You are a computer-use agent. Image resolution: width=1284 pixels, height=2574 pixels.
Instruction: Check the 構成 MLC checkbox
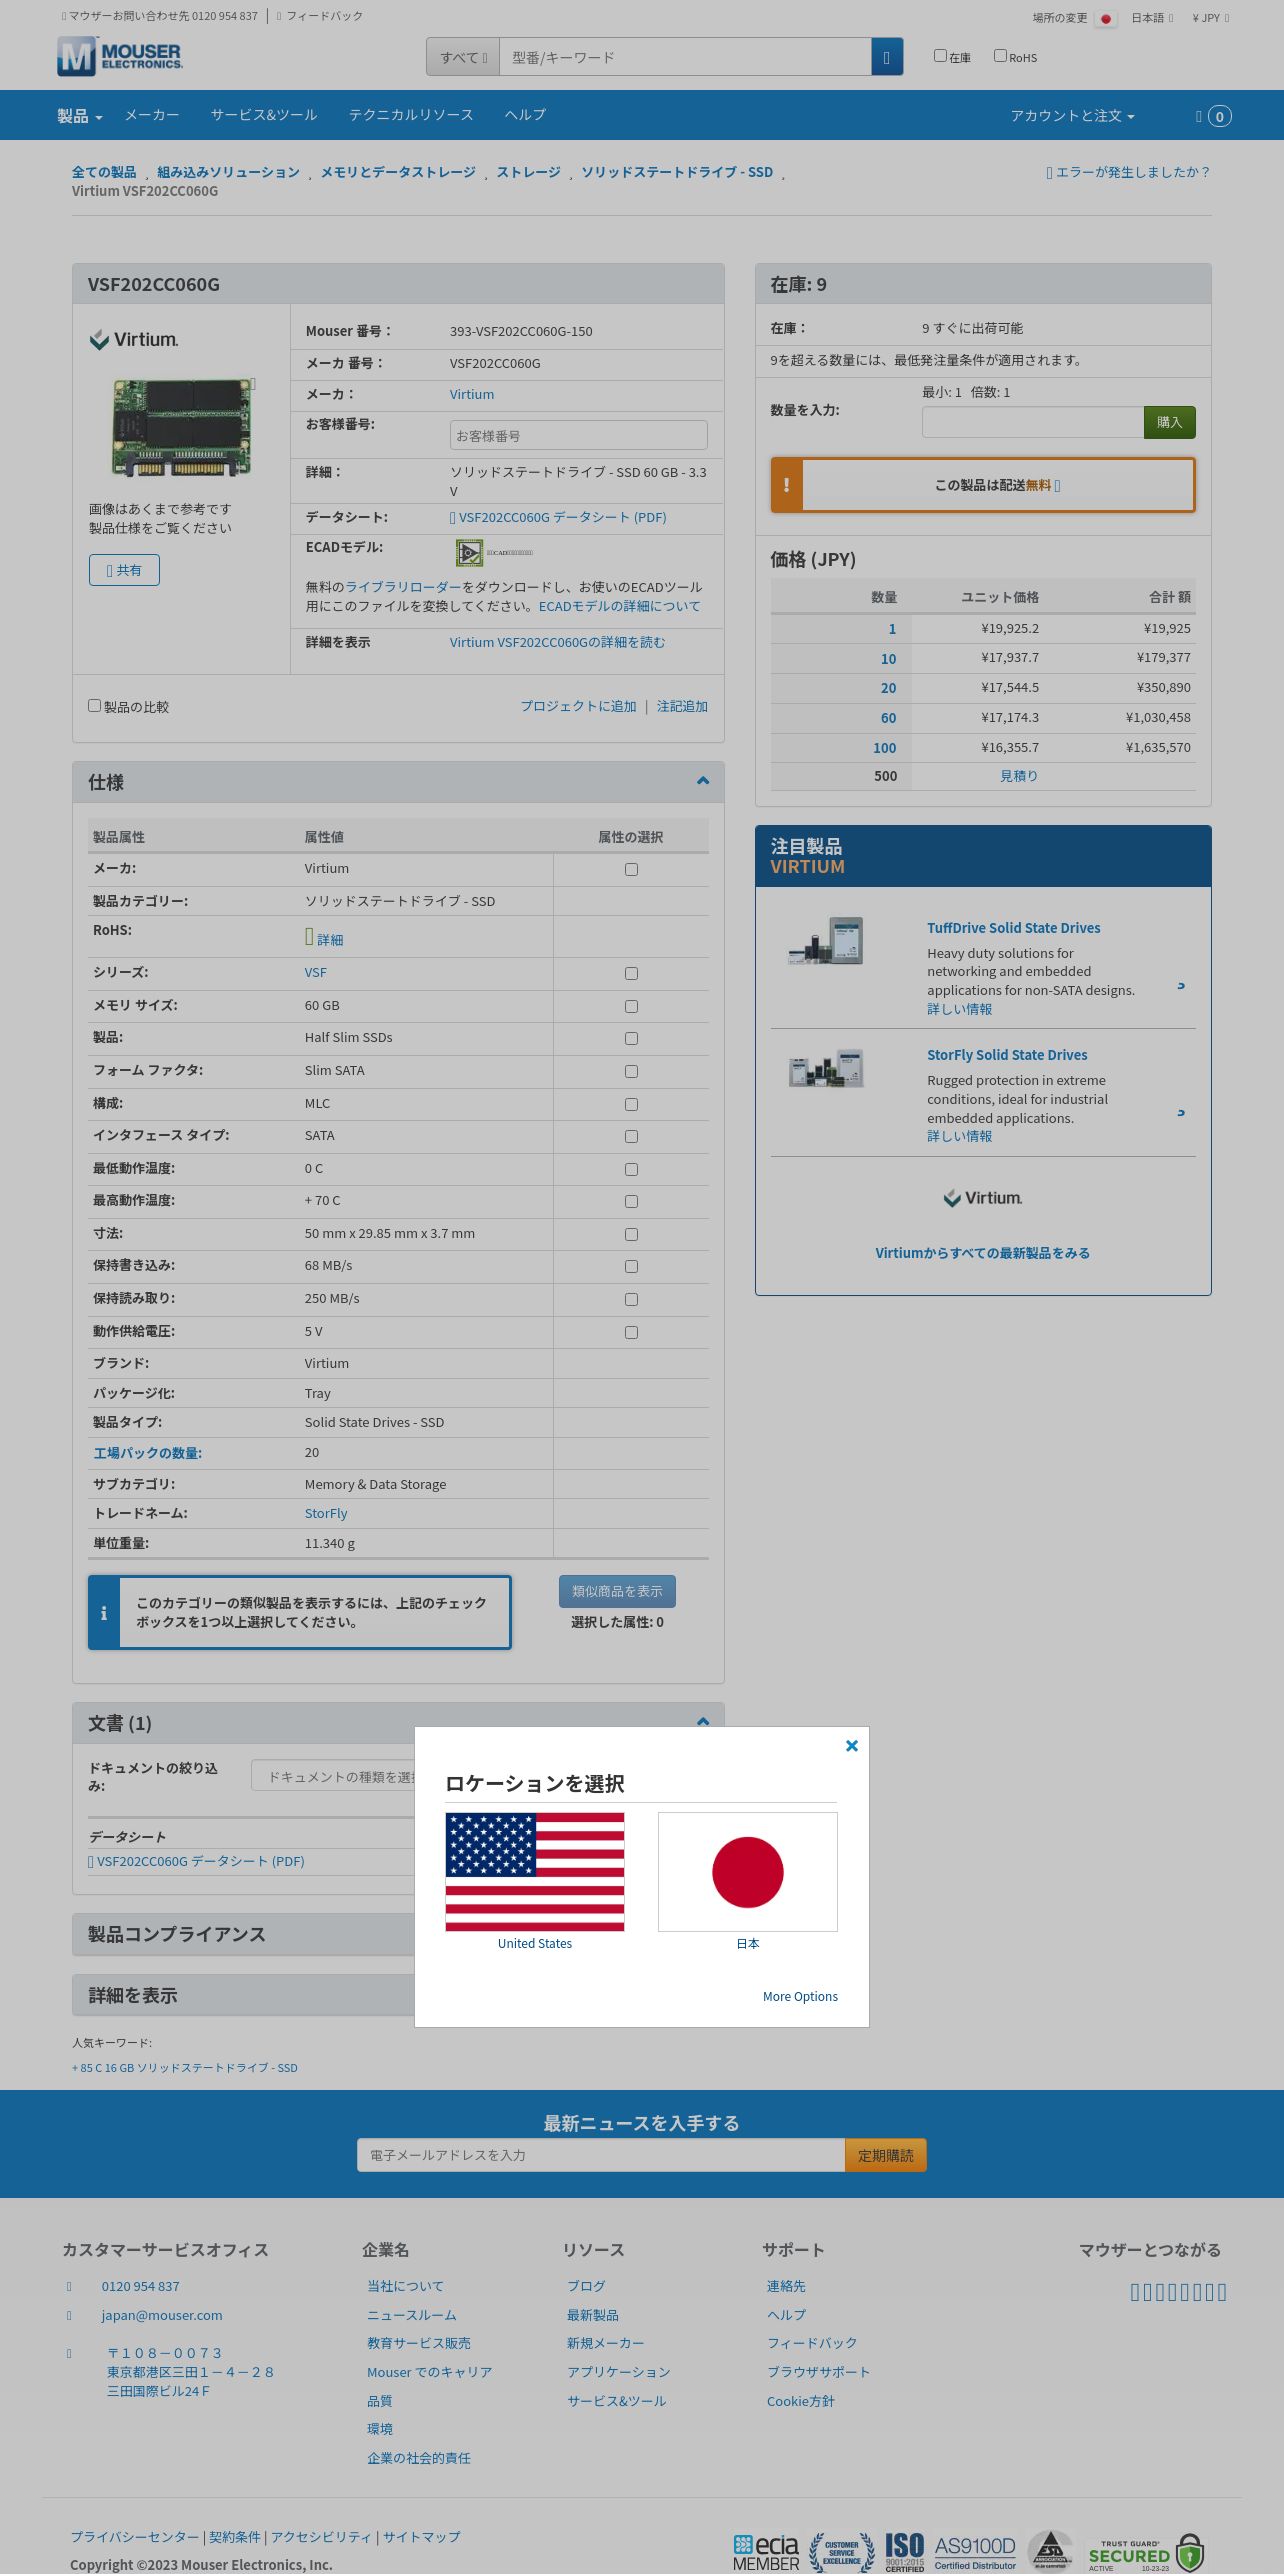pyautogui.click(x=631, y=1105)
